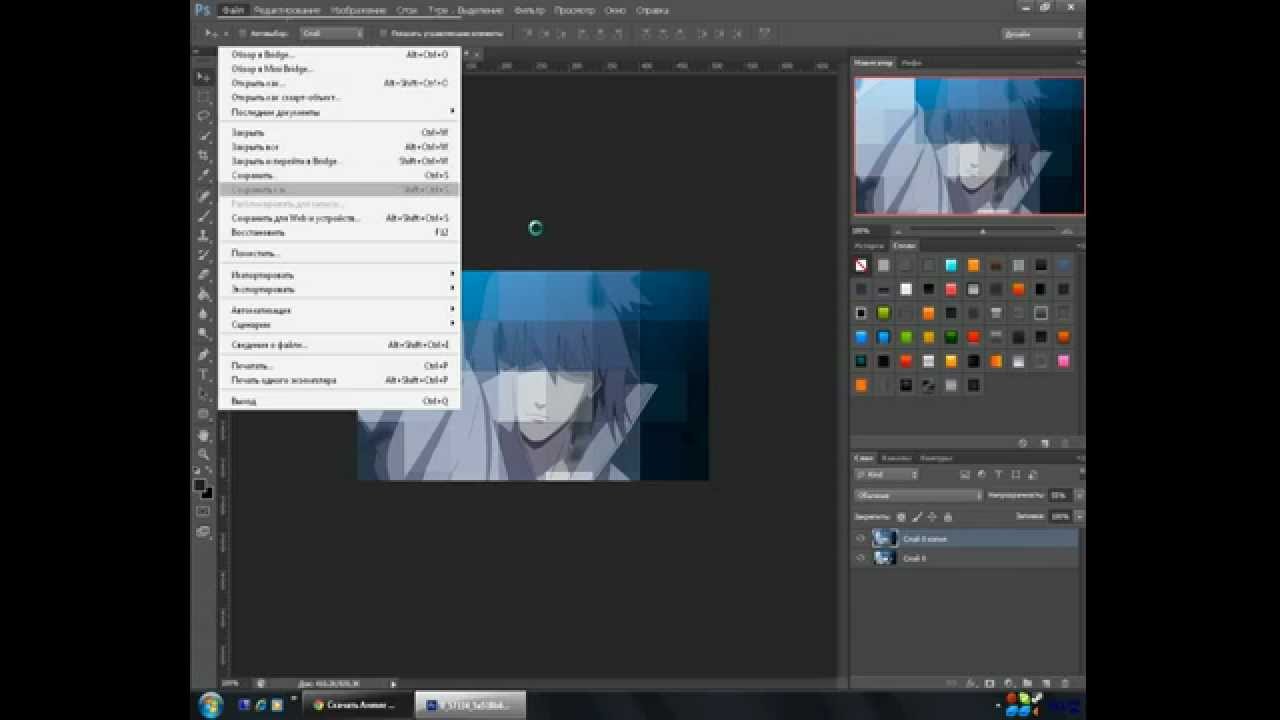Select the Eyedropper tool
The height and width of the screenshot is (720, 1280).
coord(204,176)
